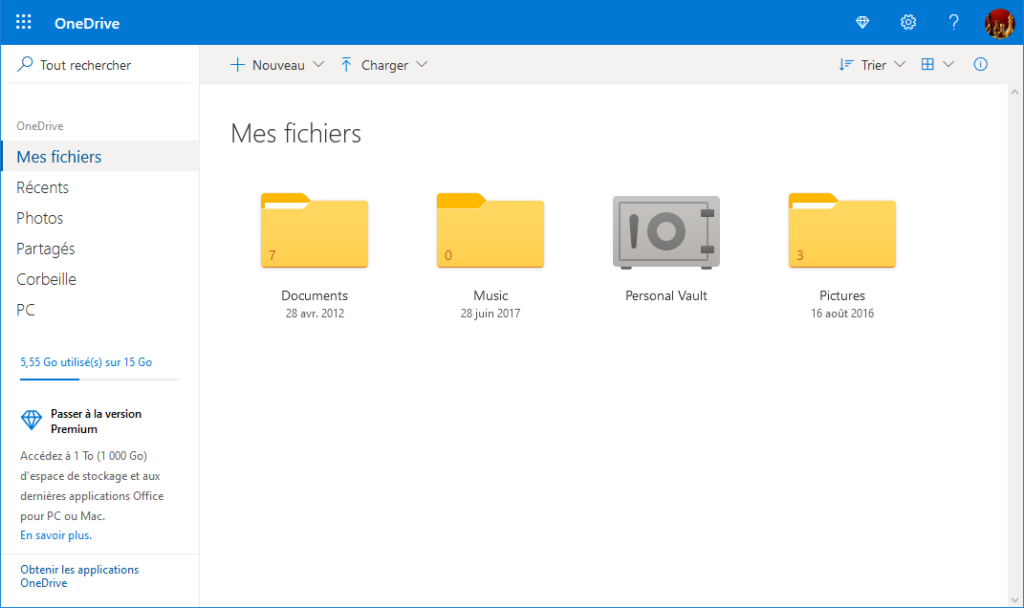Click the date 28 juin 2017
1024x608 pixels.
click(490, 313)
